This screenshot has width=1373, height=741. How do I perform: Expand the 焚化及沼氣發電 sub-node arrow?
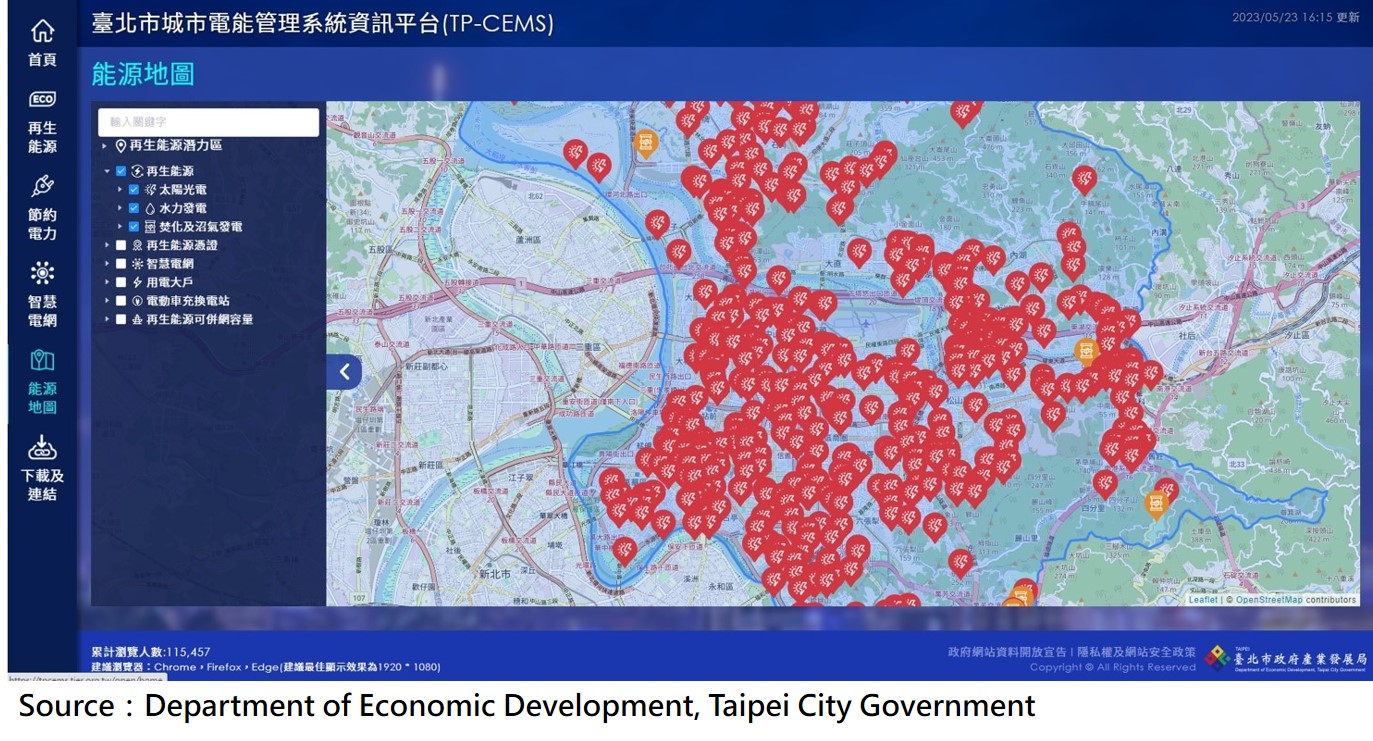[x=120, y=227]
